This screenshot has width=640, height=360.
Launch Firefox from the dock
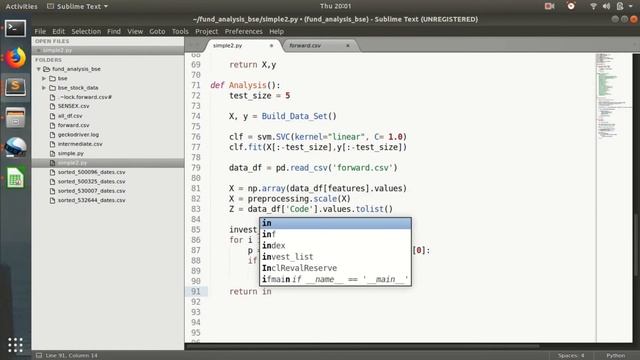point(15,58)
